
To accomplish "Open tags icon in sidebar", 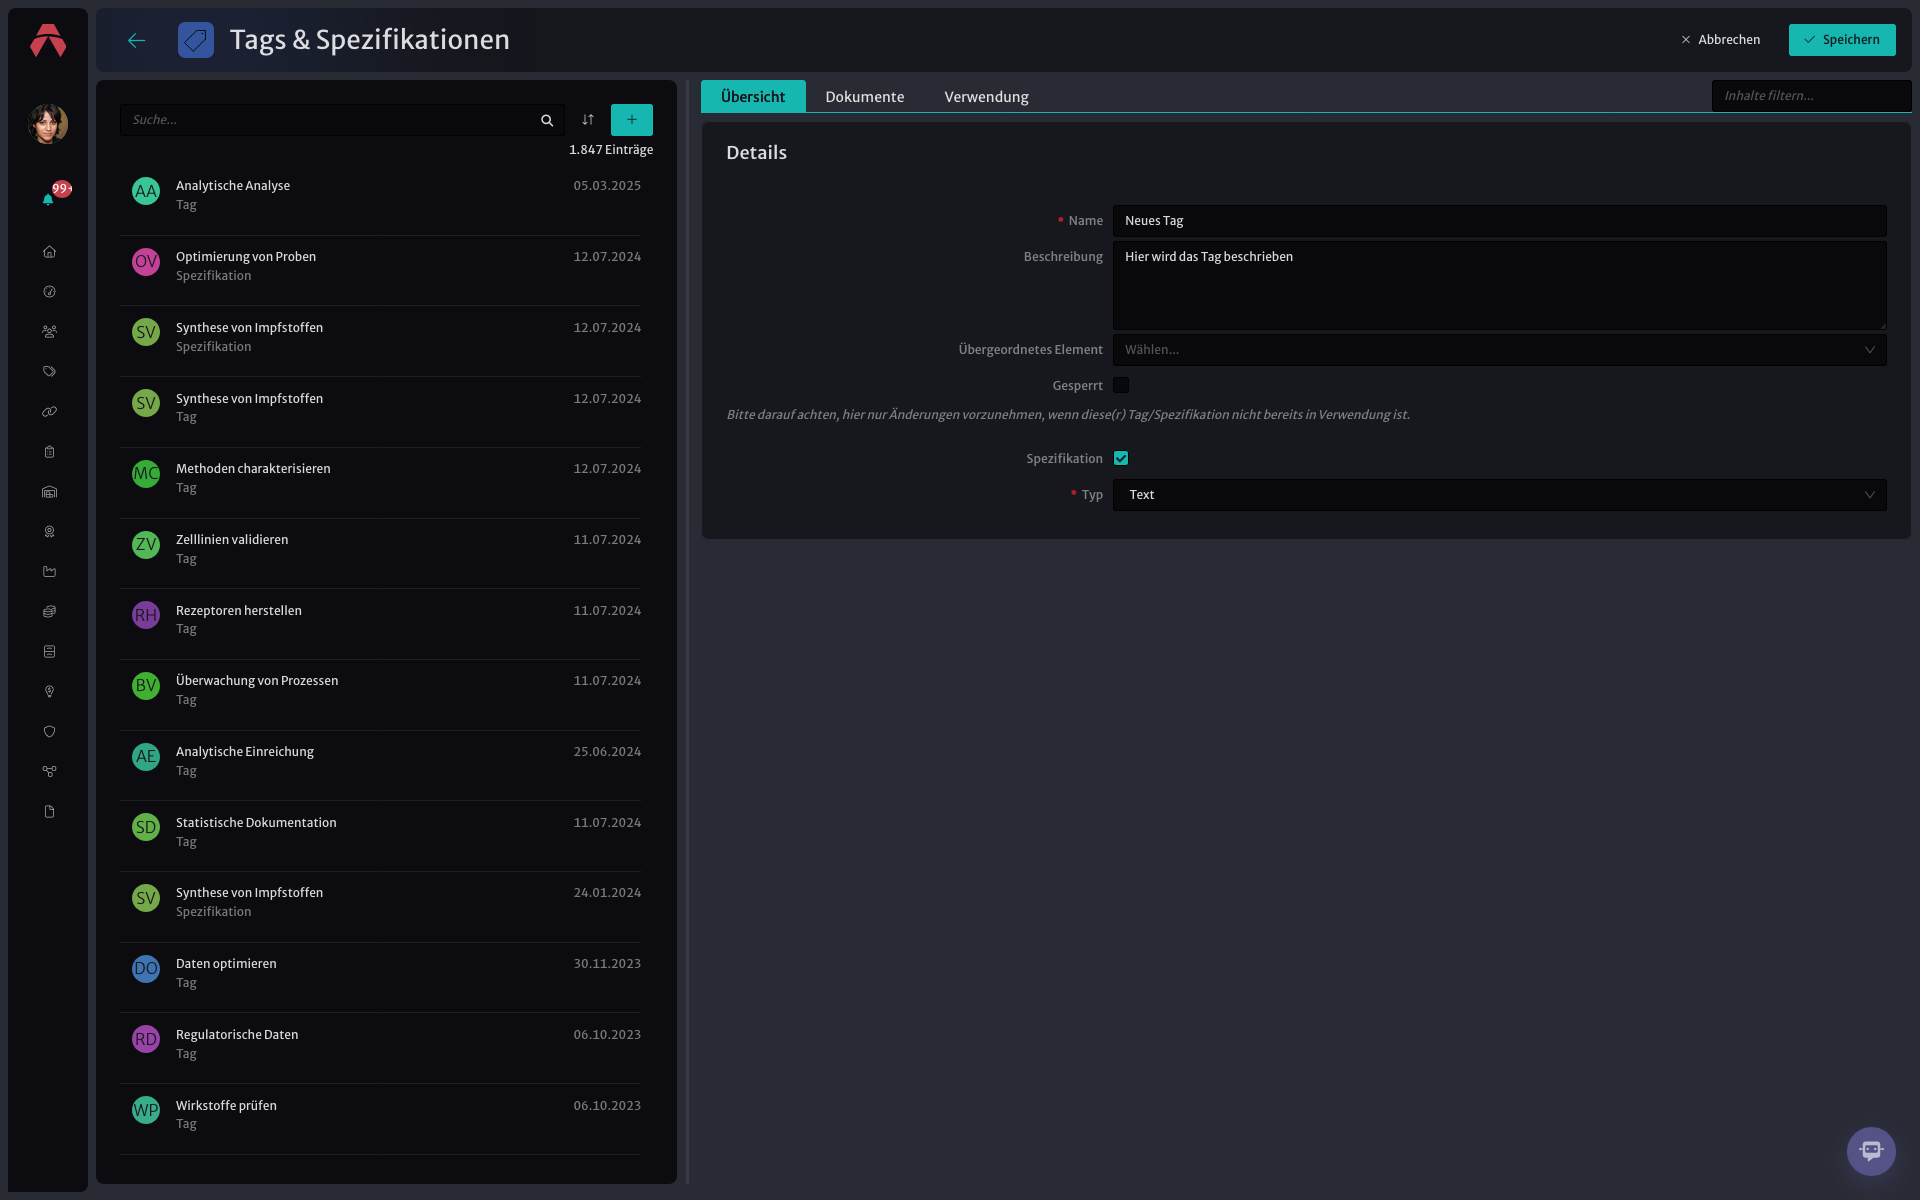I will [x=49, y=372].
